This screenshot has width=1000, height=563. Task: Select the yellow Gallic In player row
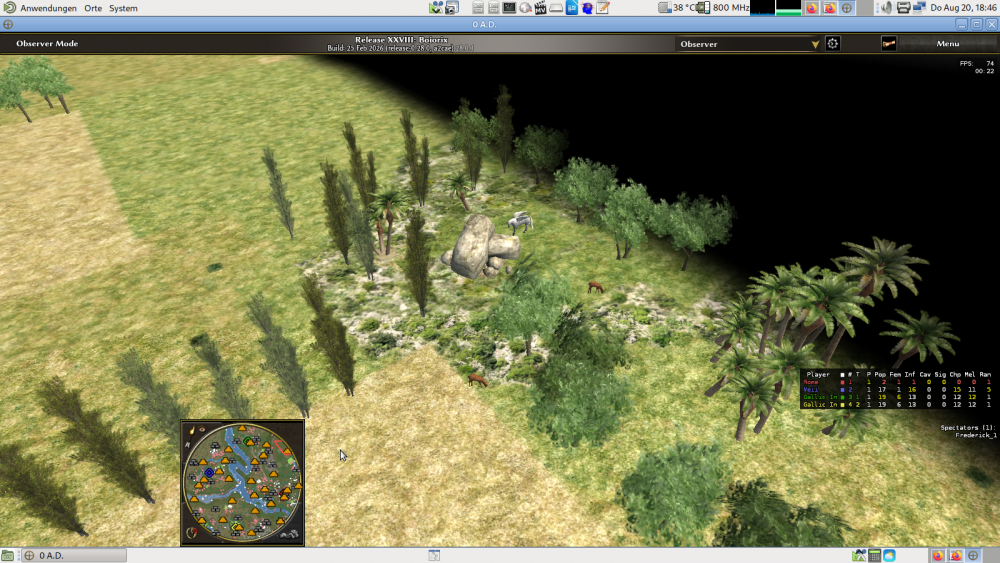click(897, 405)
